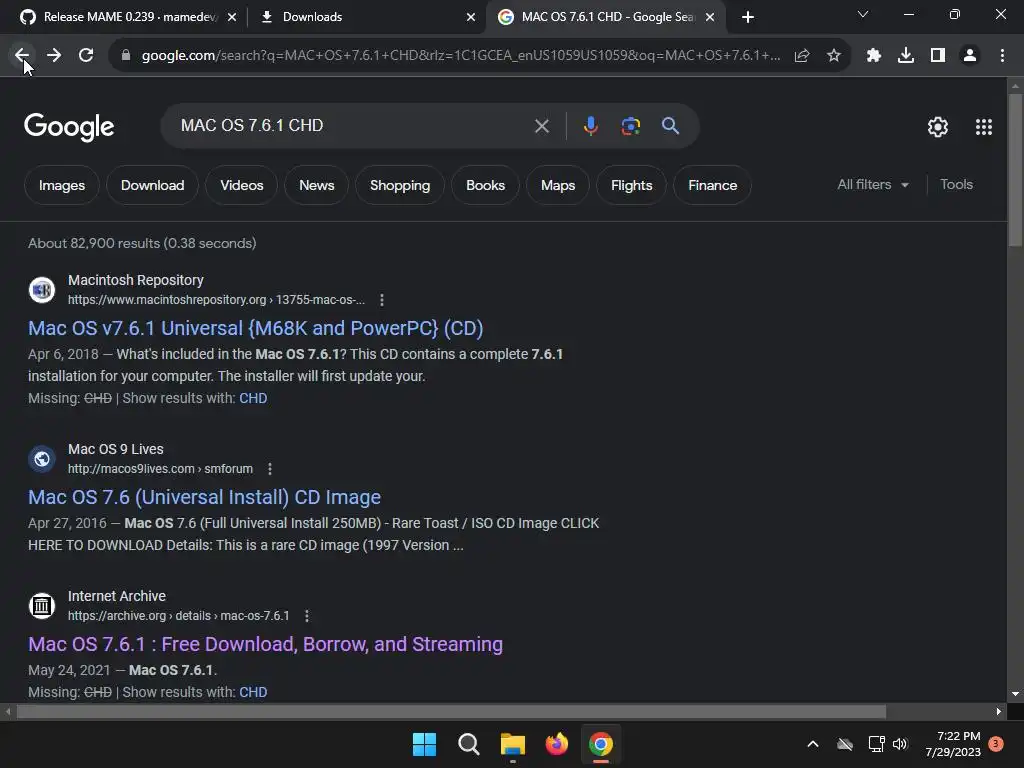
Task: Open Google quick settings gear
Action: [x=938, y=127]
